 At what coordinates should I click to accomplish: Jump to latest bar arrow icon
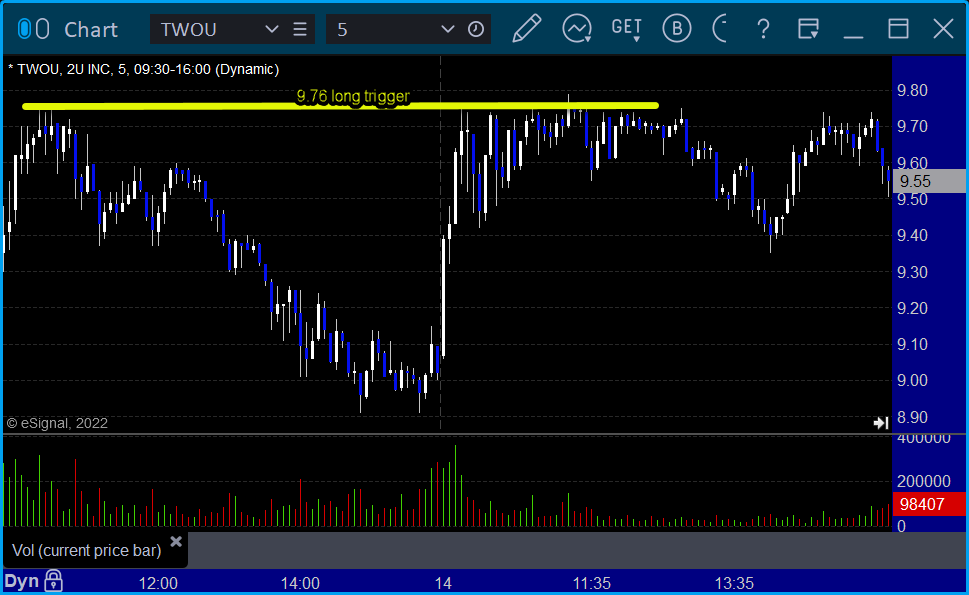(881, 423)
